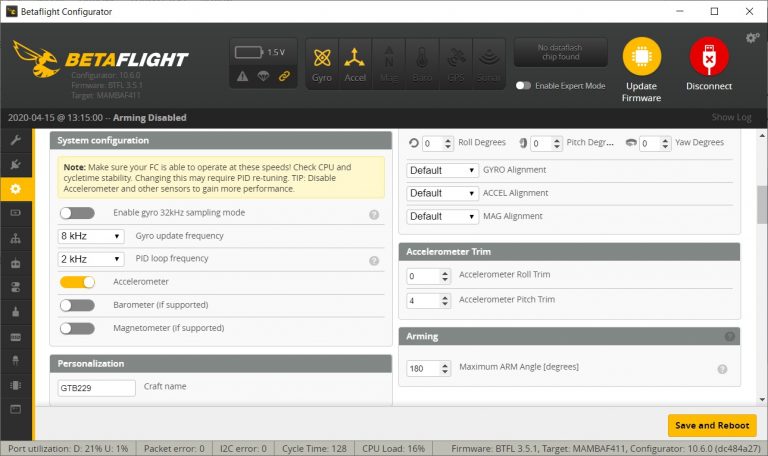
Task: Click the vertical scrollbar thumb
Action: pos(762,205)
